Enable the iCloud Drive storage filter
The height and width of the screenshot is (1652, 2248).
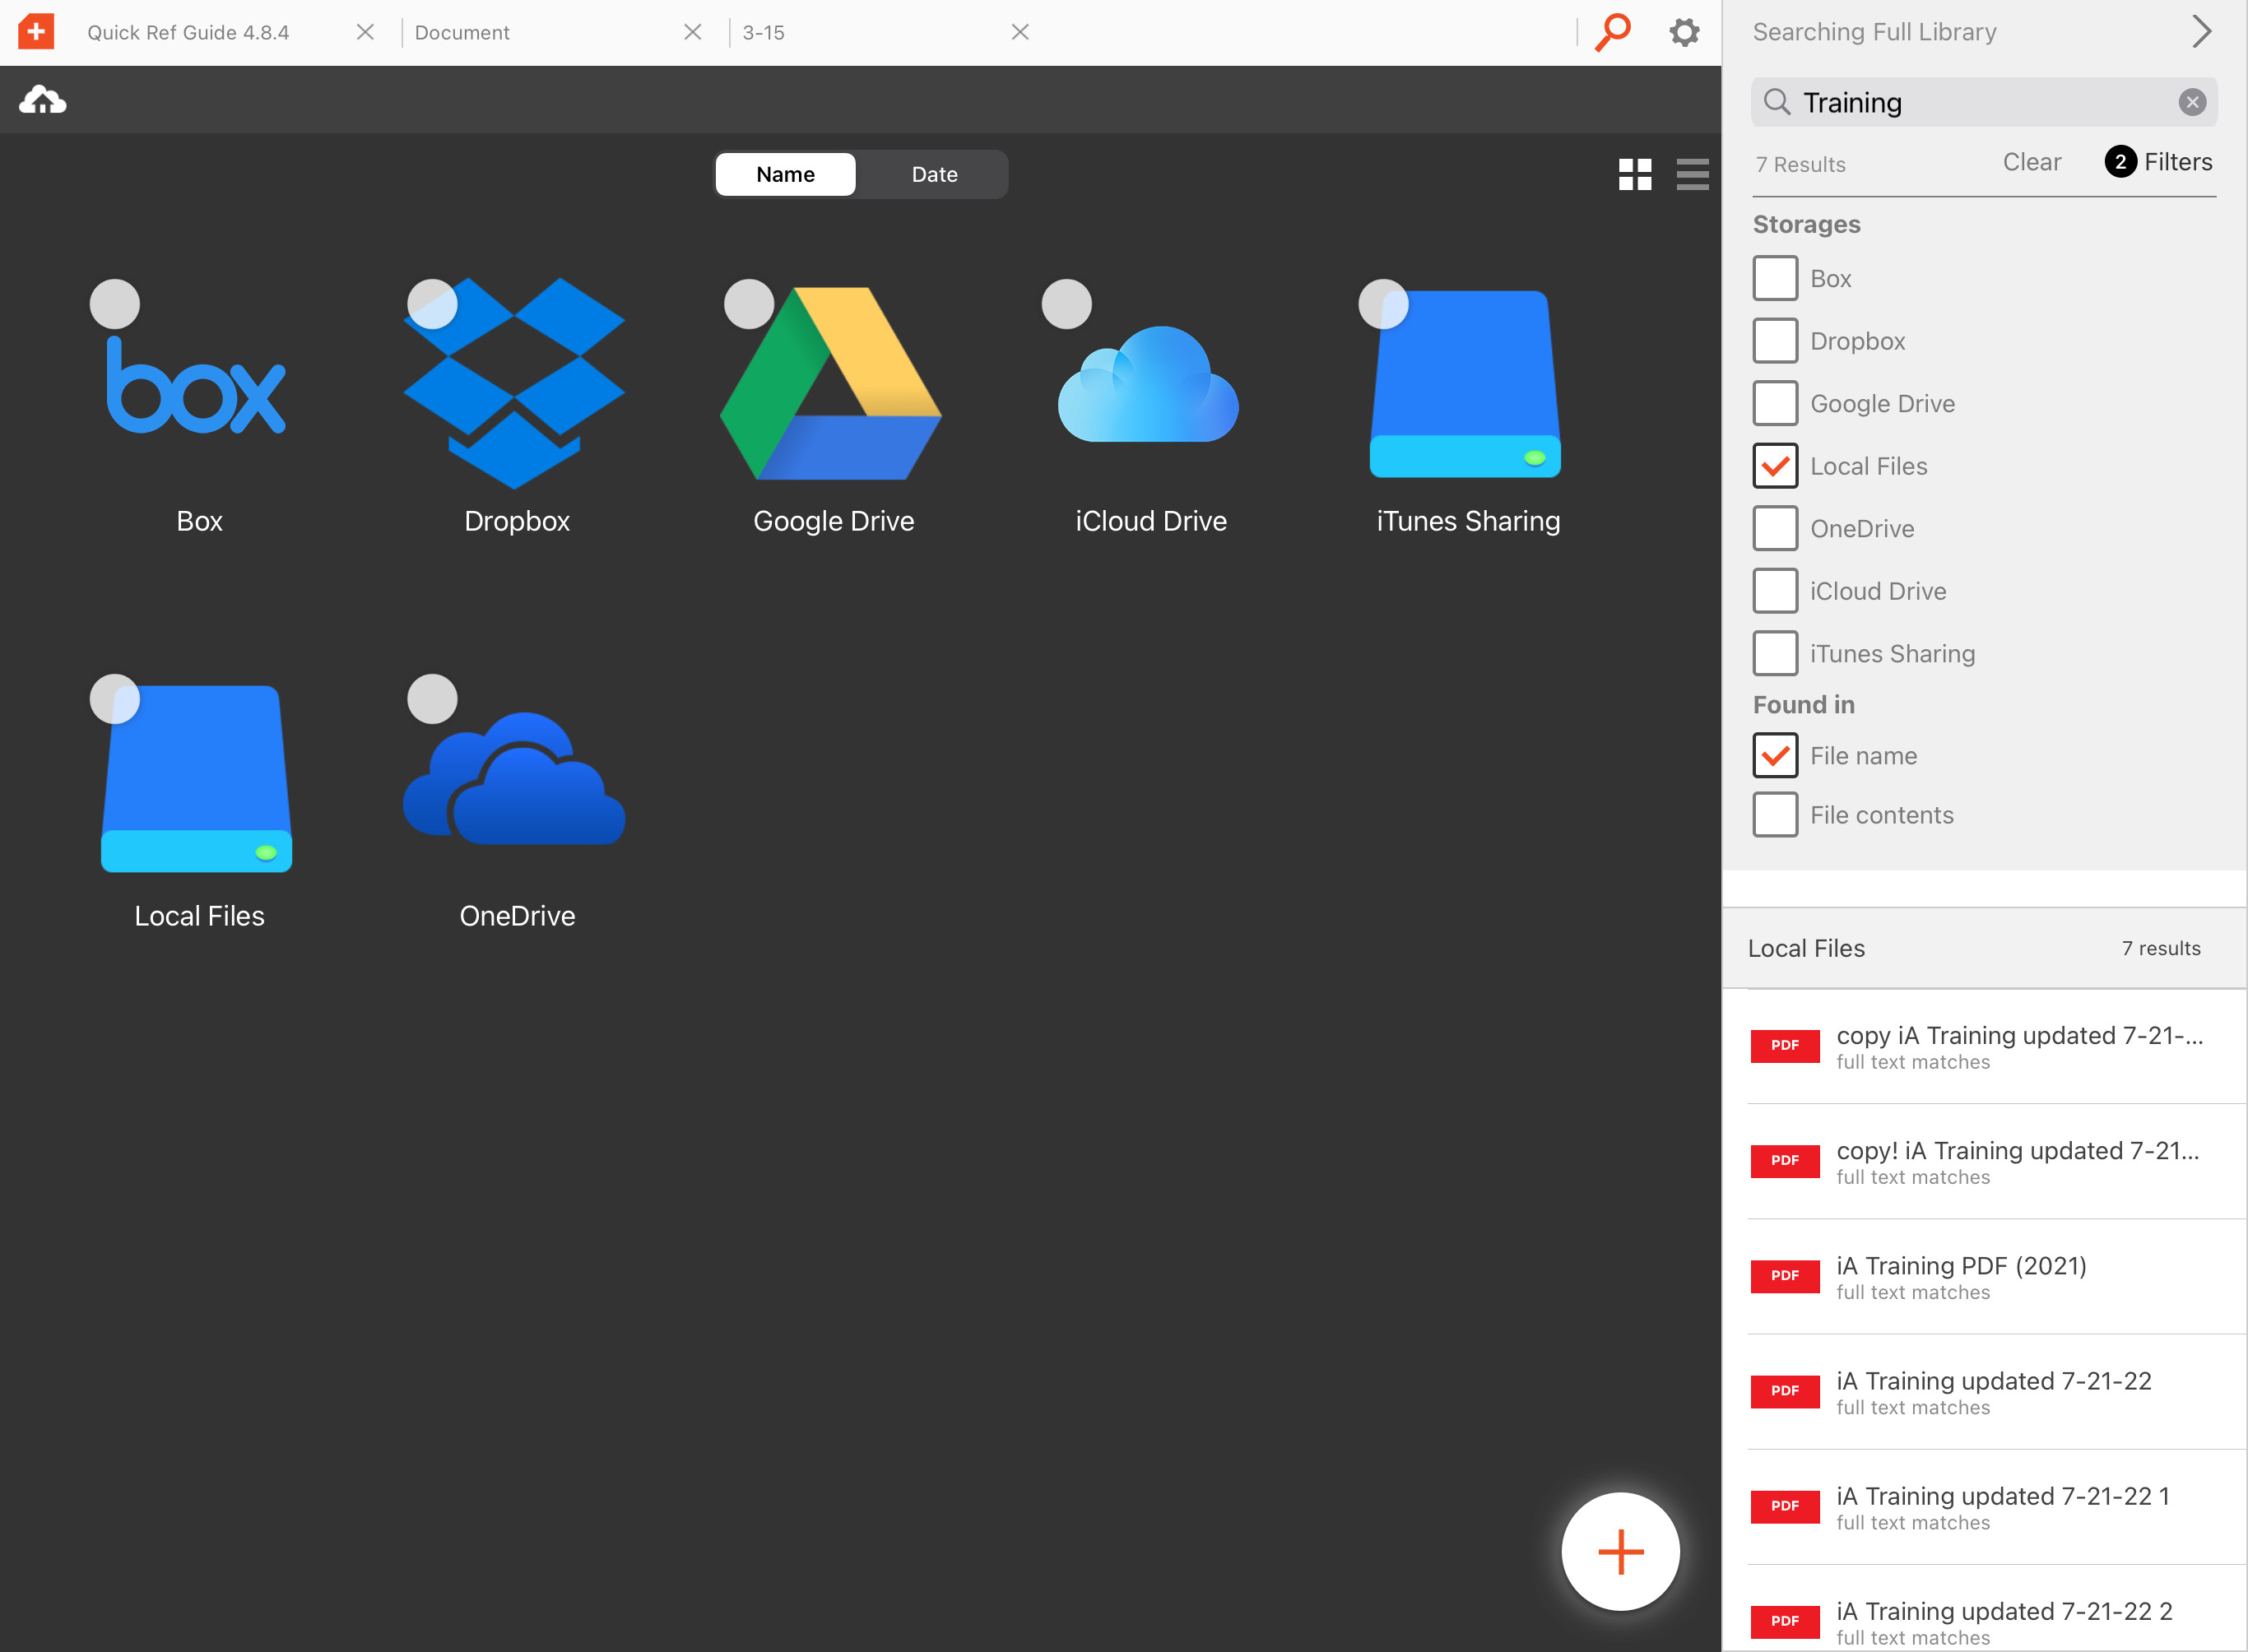(1775, 591)
